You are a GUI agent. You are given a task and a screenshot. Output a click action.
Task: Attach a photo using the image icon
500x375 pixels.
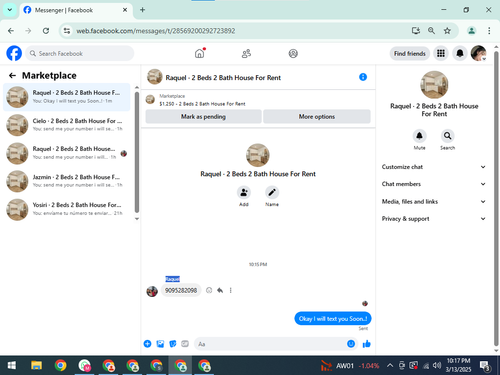(160, 344)
